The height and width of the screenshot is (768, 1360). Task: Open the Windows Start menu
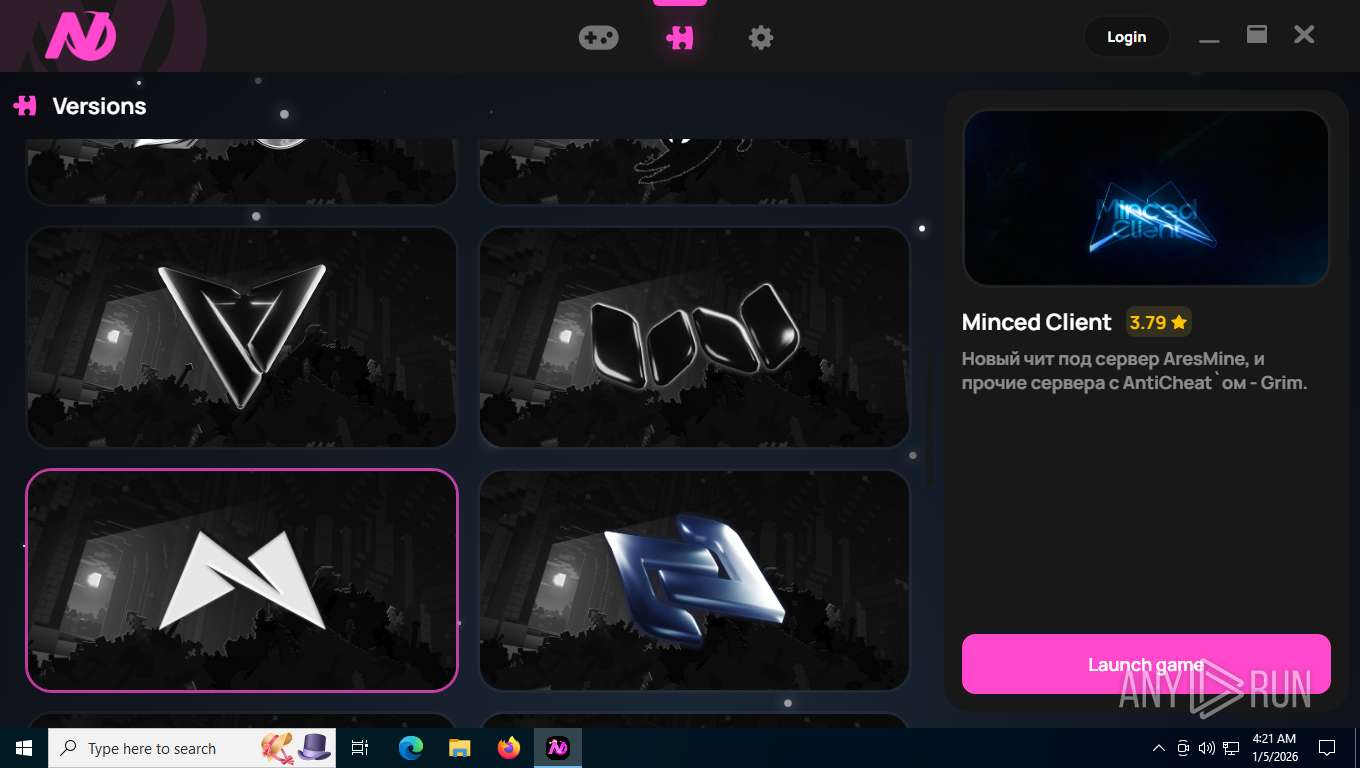tap(24, 748)
